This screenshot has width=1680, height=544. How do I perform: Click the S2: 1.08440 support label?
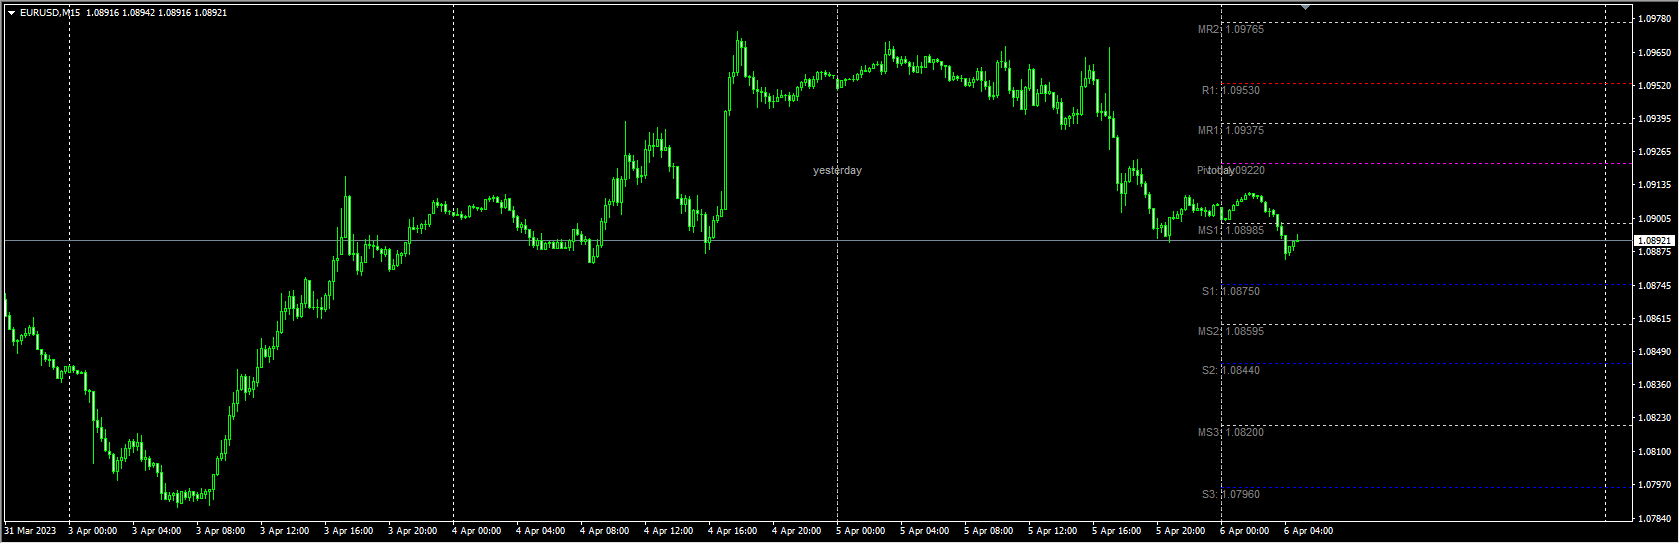point(1231,371)
